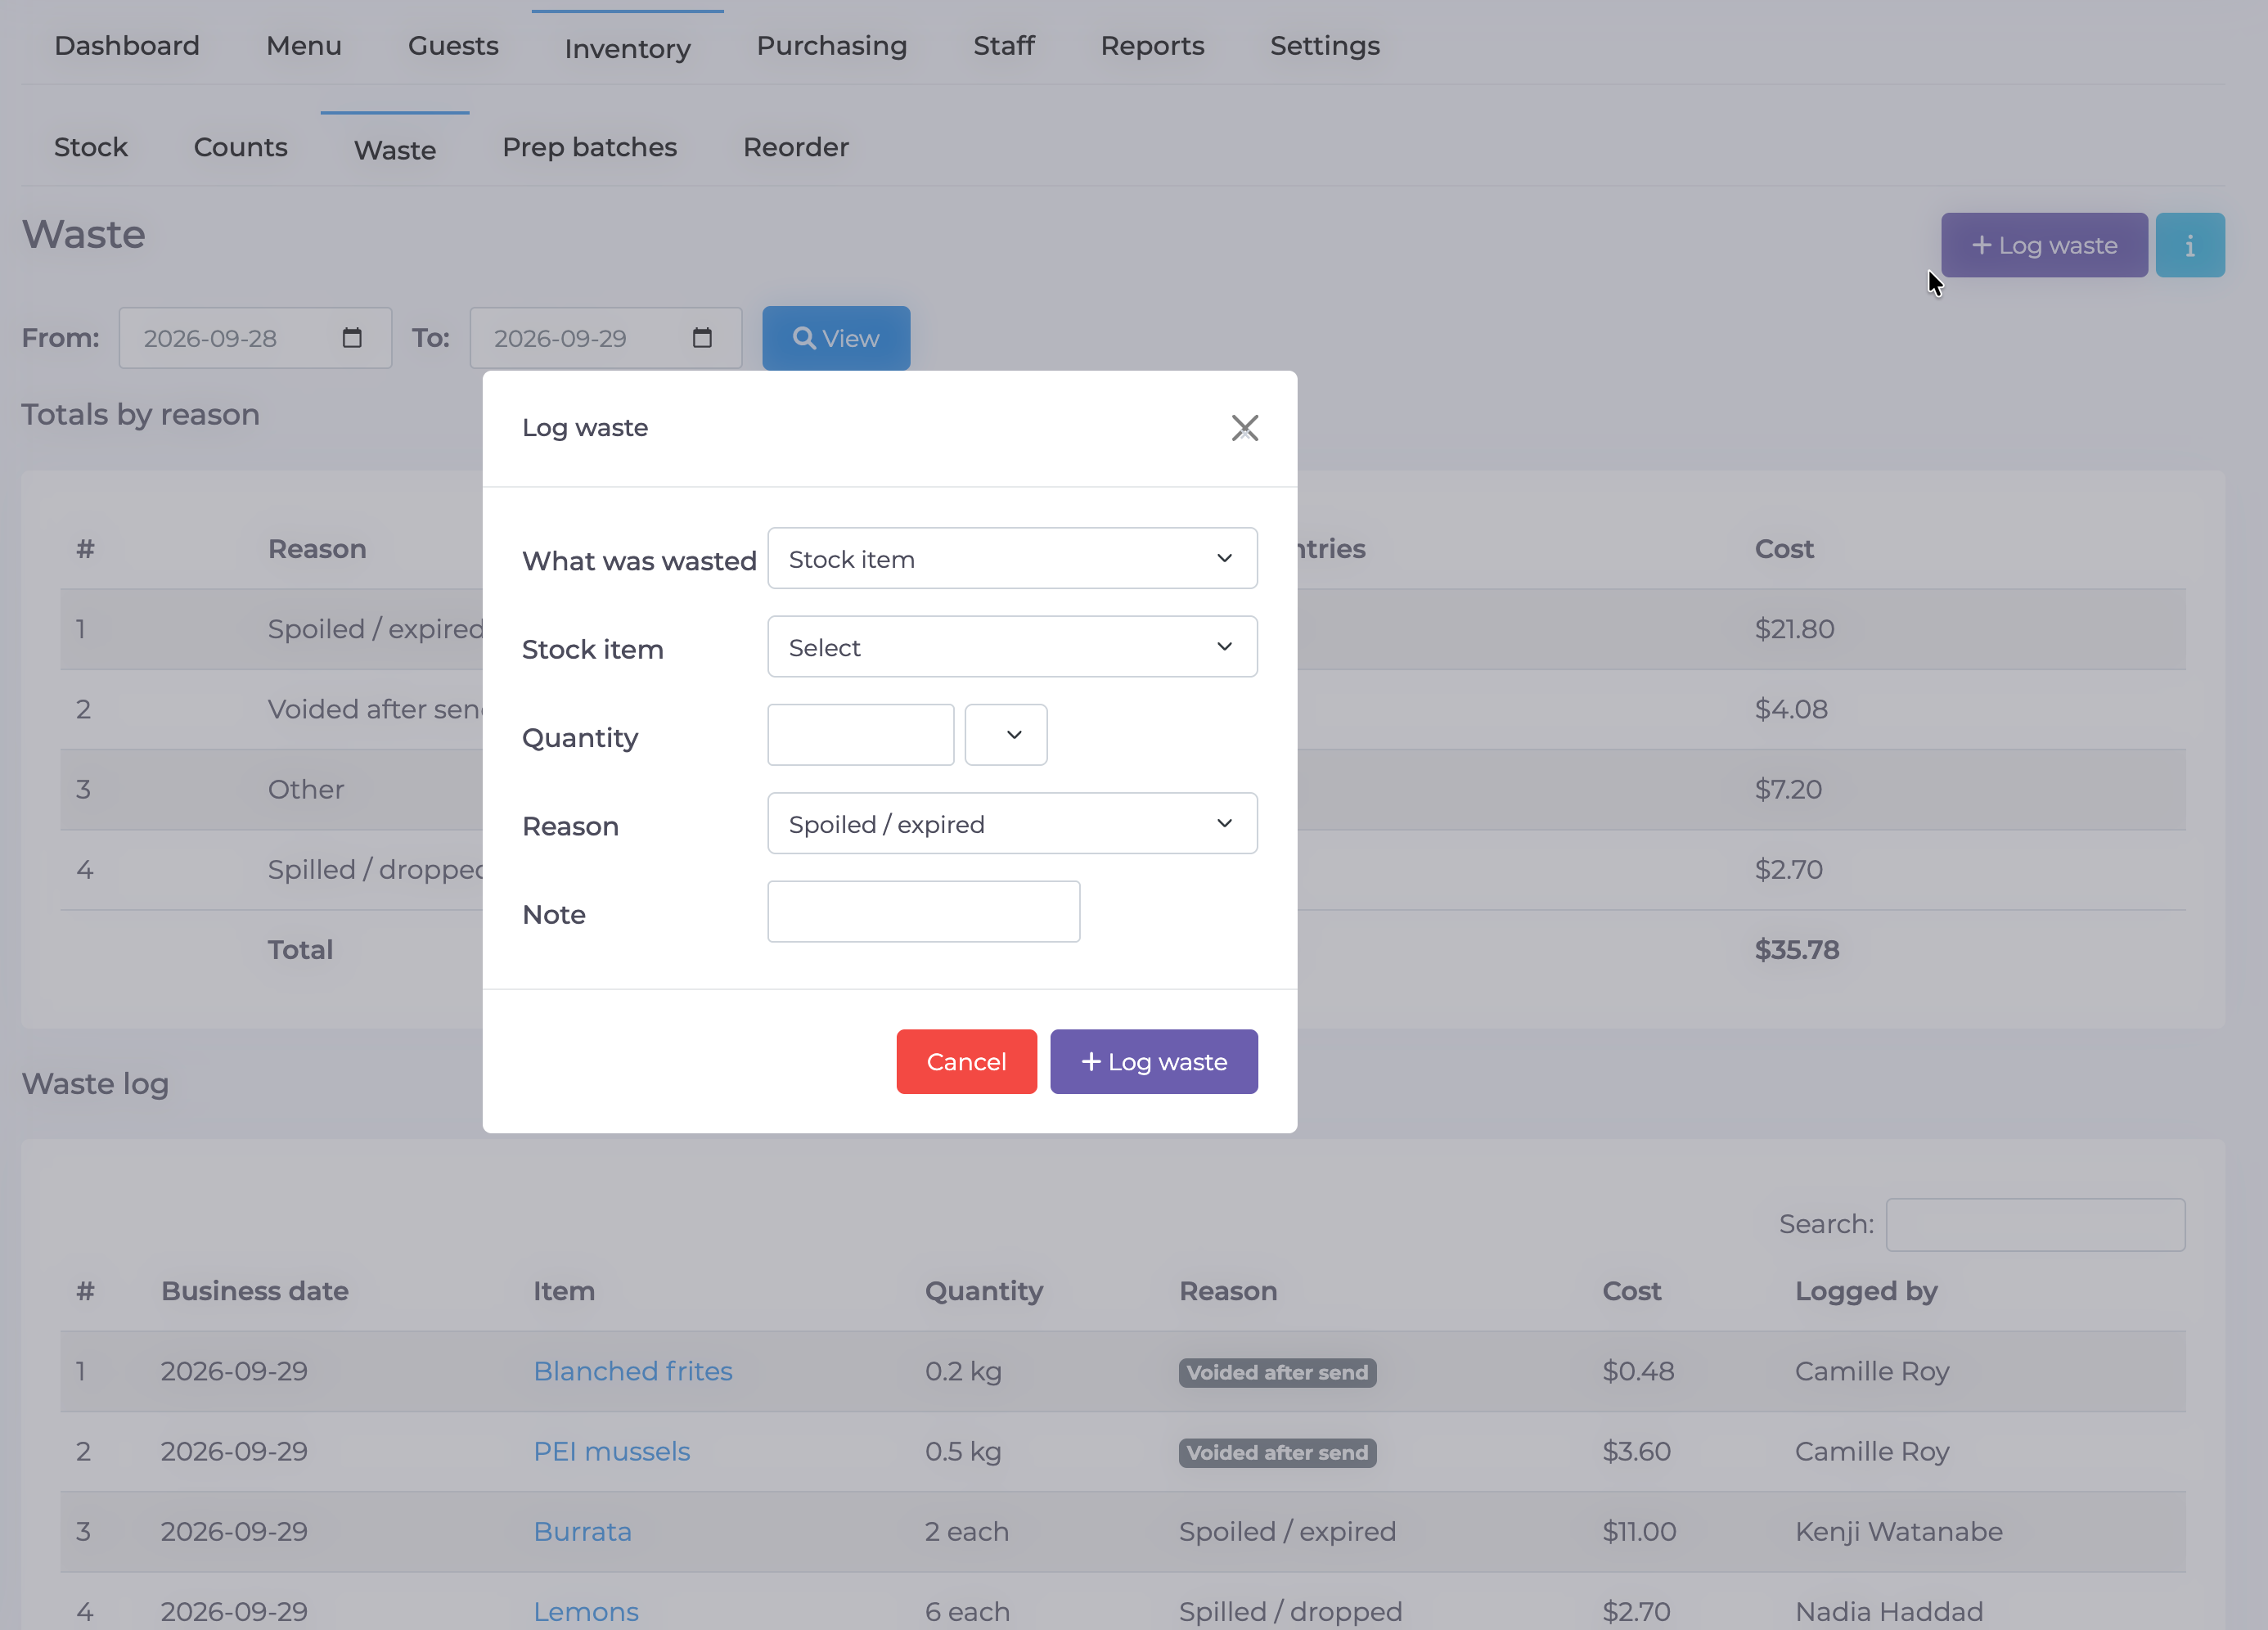The width and height of the screenshot is (2268, 1630).
Task: Click the View search button
Action: tap(836, 338)
